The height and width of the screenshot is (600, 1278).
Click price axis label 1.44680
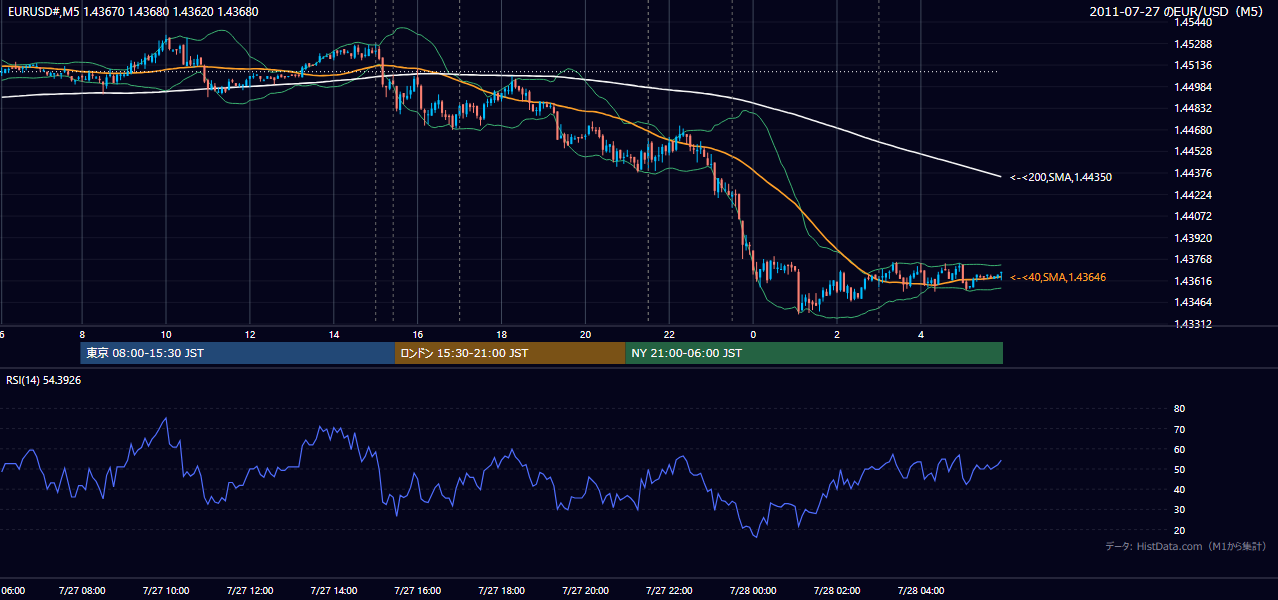(x=1194, y=130)
